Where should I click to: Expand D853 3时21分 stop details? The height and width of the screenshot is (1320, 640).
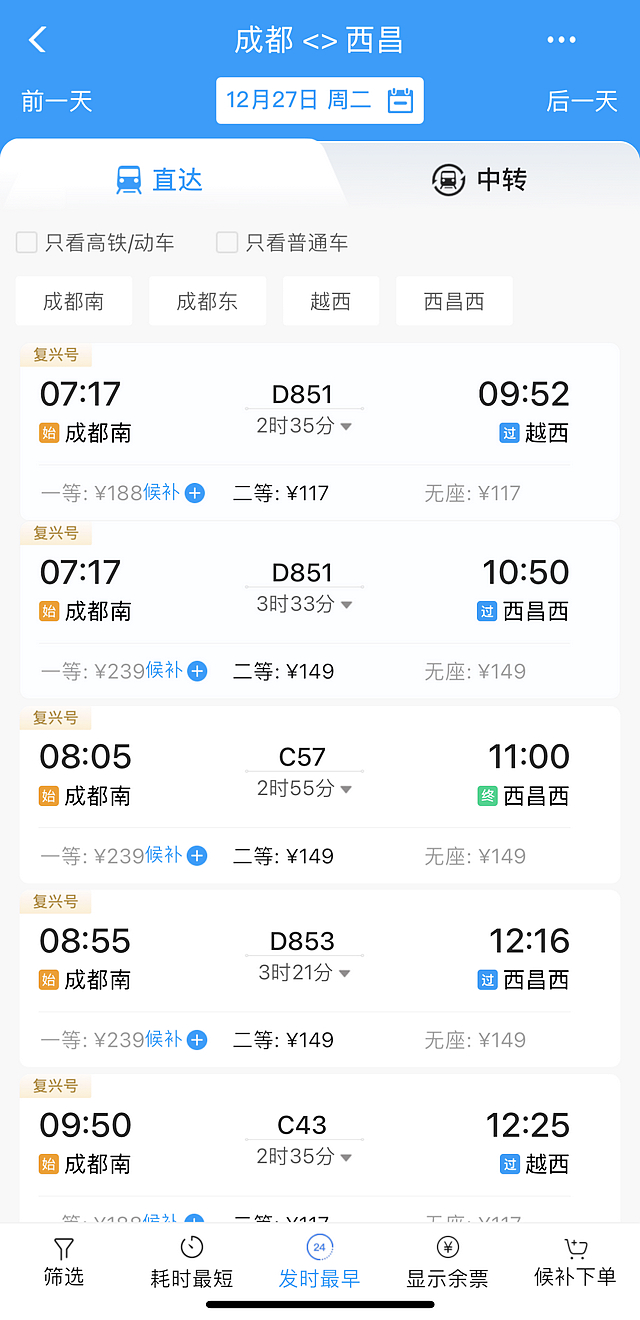(346, 974)
